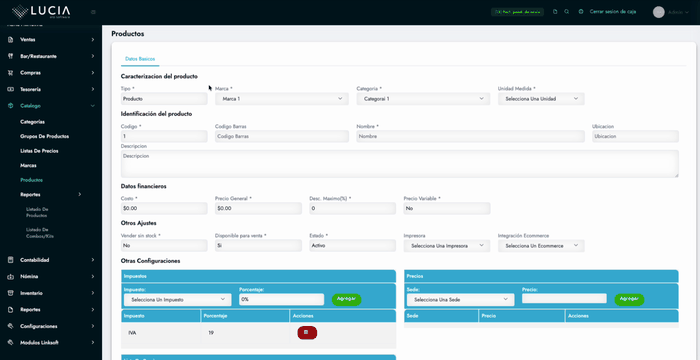The image size is (700, 360).
Task: Click the document icon in top bar
Action: tap(555, 12)
